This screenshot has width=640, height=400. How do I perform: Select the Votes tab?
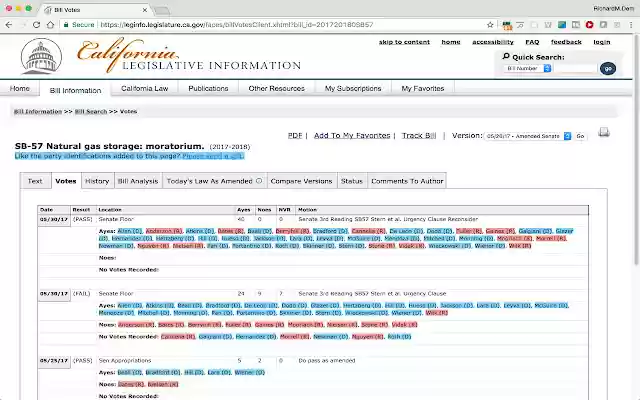point(66,181)
